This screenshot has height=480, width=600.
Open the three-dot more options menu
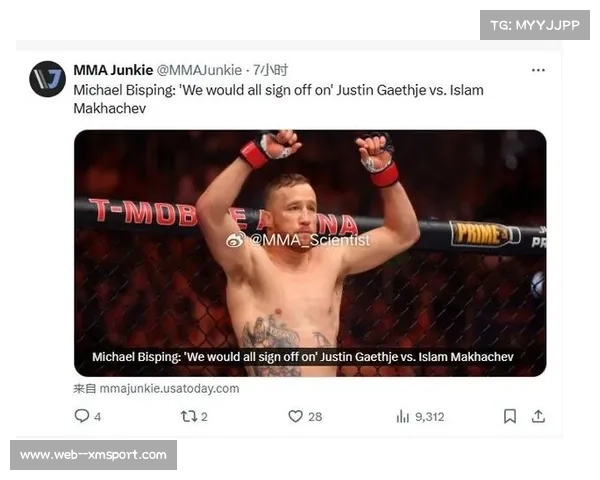(538, 70)
